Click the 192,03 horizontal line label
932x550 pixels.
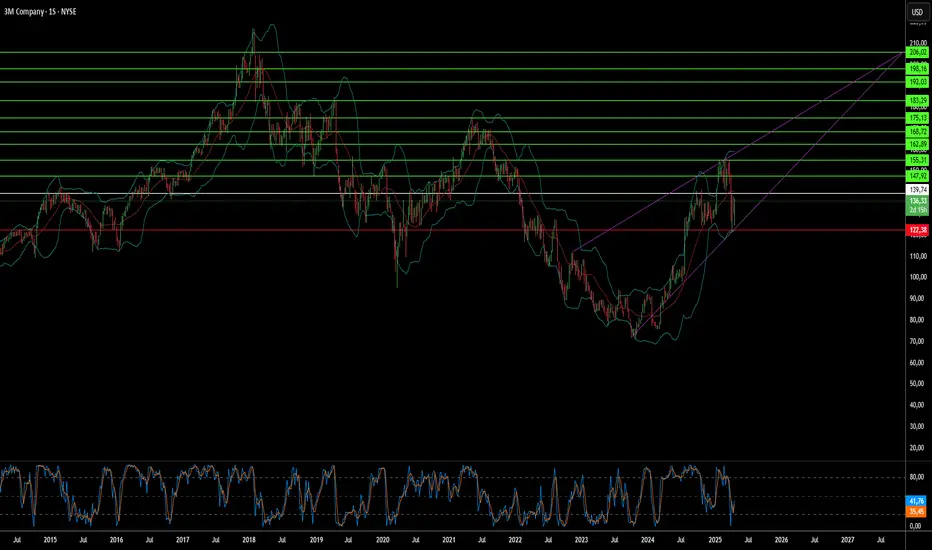pos(917,82)
